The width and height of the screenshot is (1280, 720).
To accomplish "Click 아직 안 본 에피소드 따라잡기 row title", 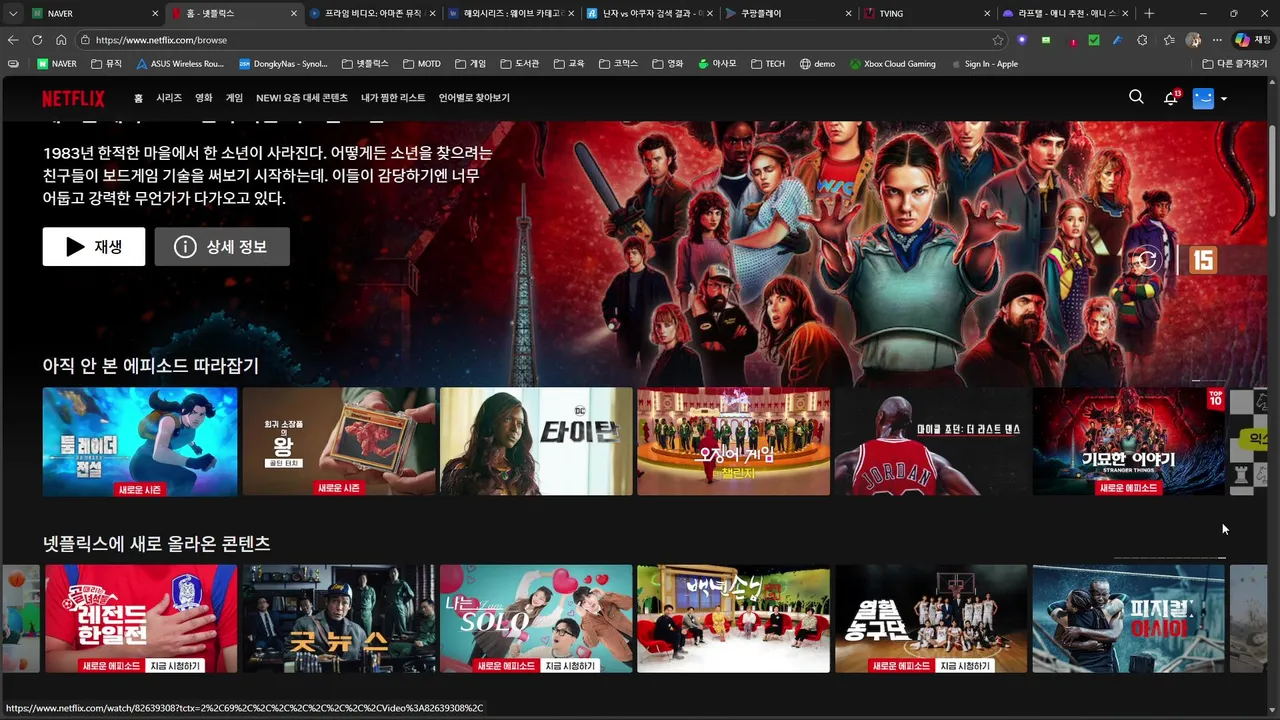I will (151, 366).
